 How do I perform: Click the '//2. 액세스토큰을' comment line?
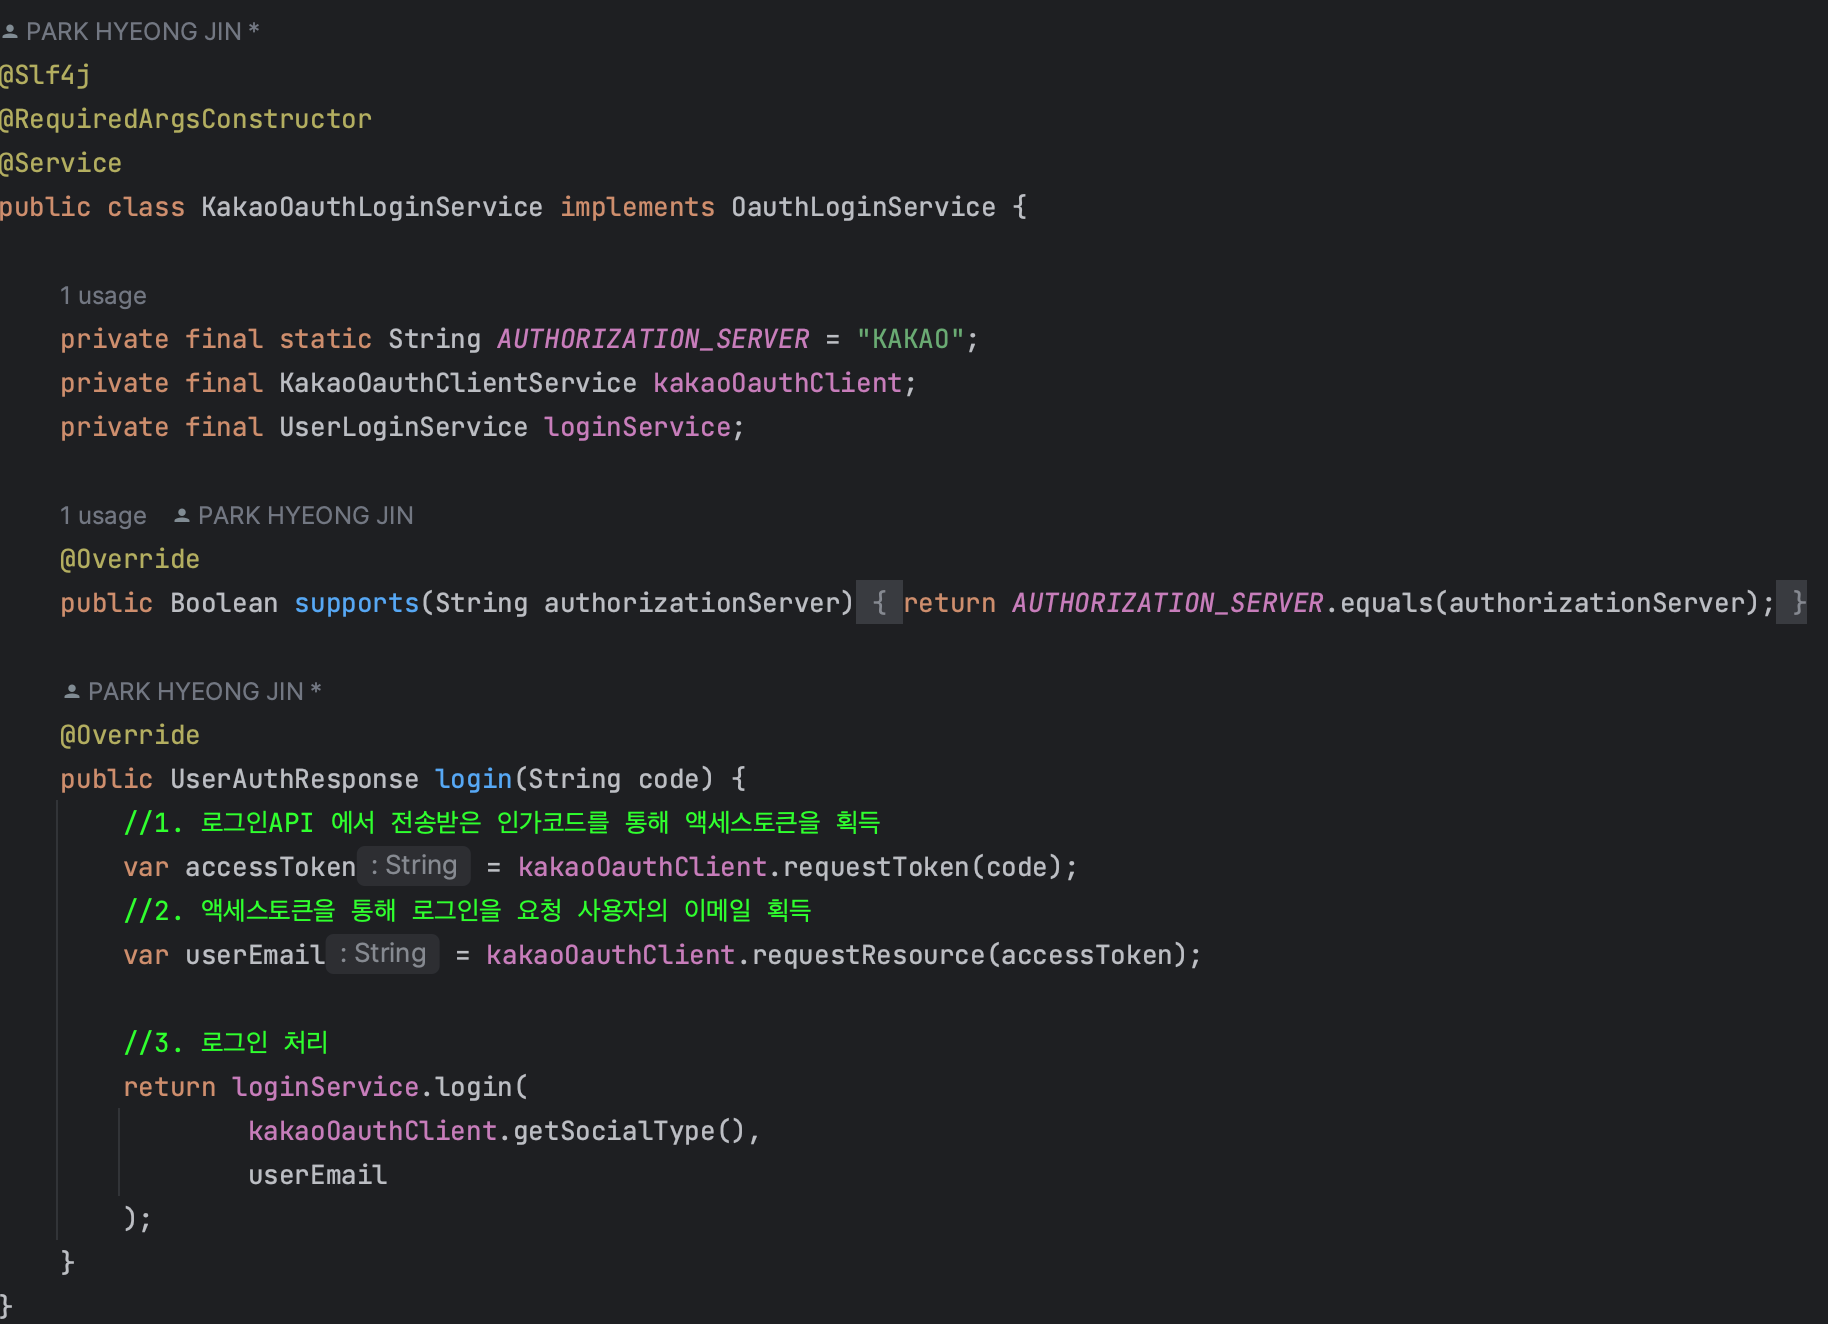click(x=467, y=912)
